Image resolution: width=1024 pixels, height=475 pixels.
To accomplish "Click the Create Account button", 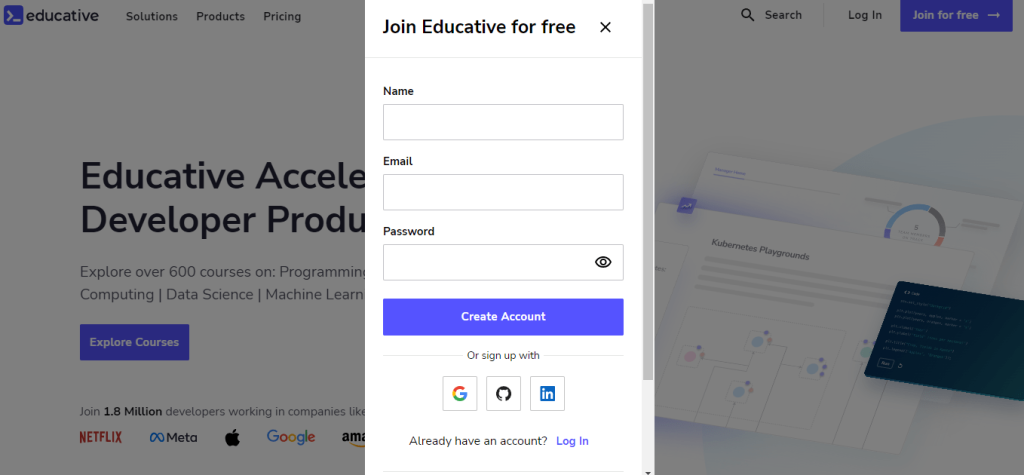I will 504,317.
